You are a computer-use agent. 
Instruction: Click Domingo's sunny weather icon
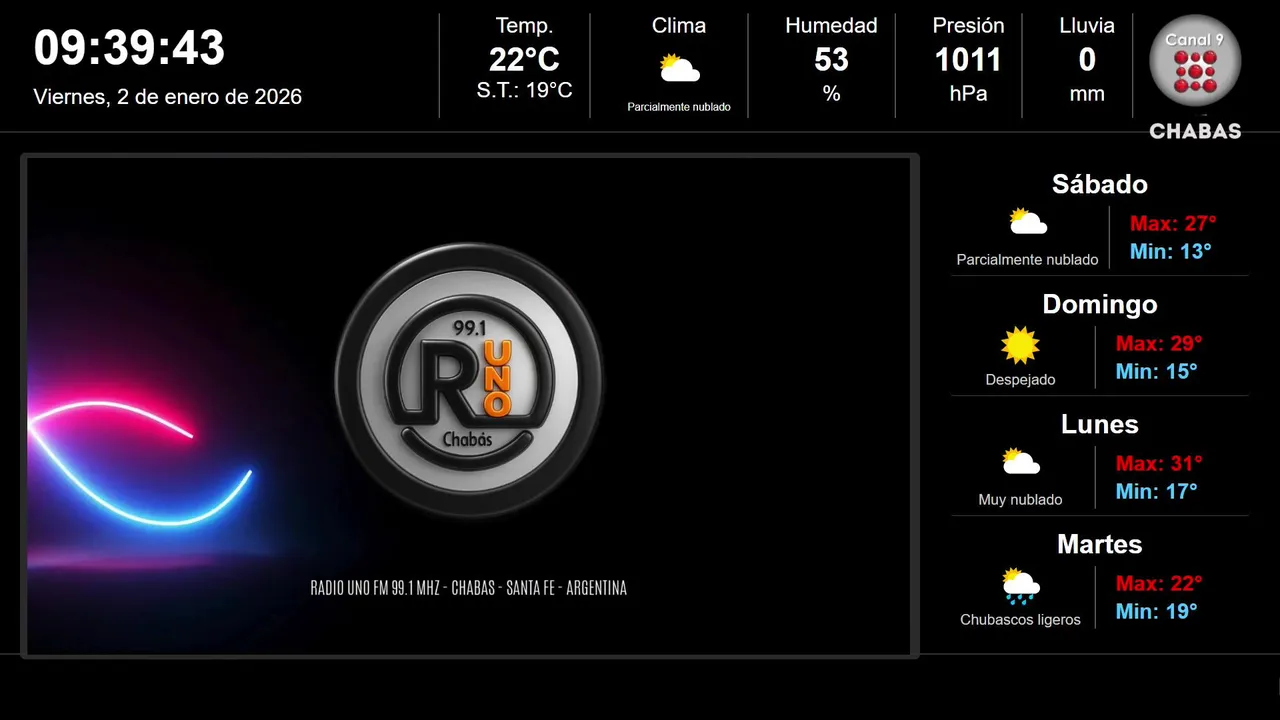click(x=1020, y=345)
